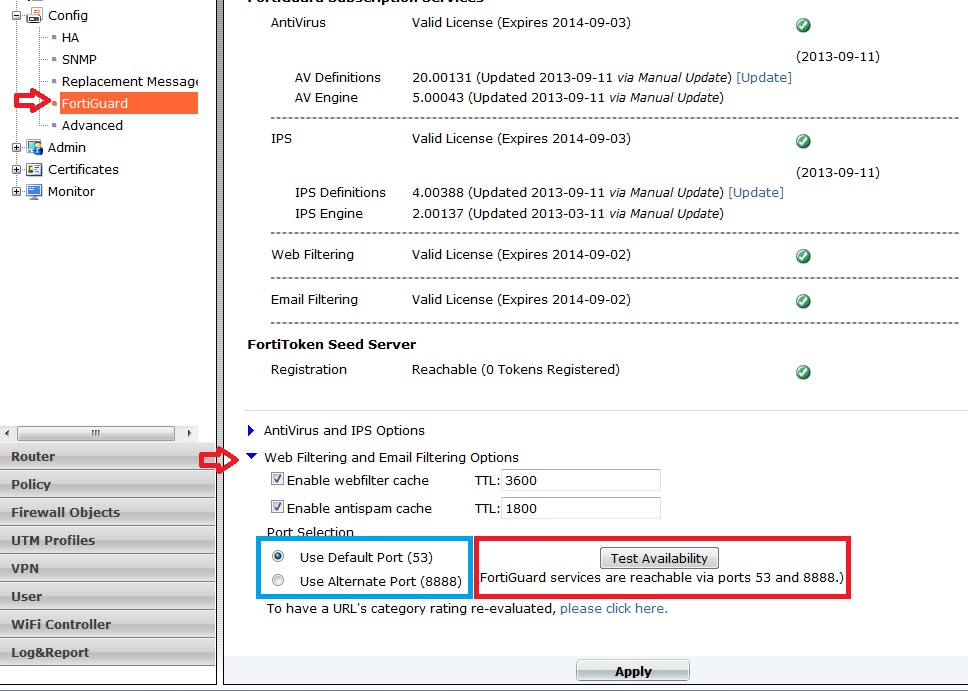Select Advanced in the Config tree
This screenshot has height=691, width=968.
92,125
